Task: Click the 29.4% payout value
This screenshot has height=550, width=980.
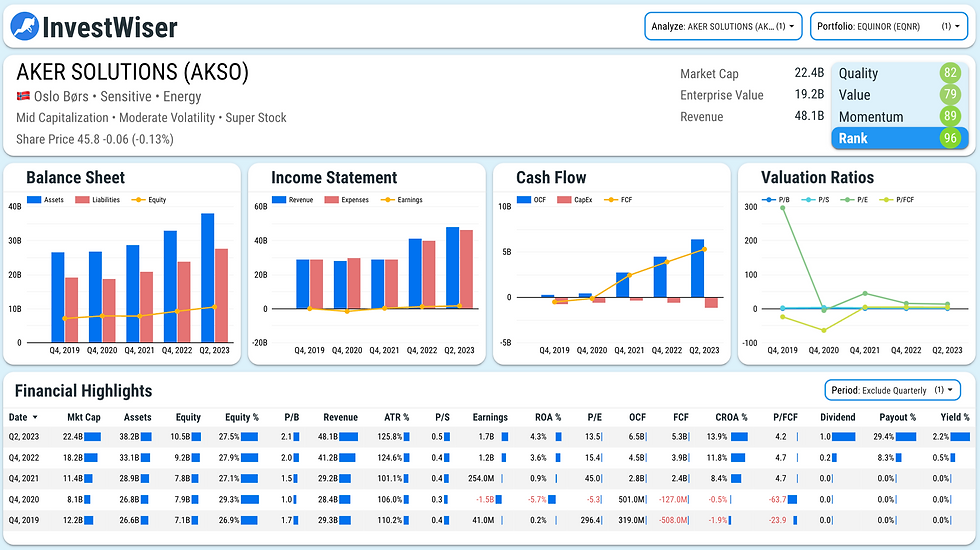Action: click(884, 437)
